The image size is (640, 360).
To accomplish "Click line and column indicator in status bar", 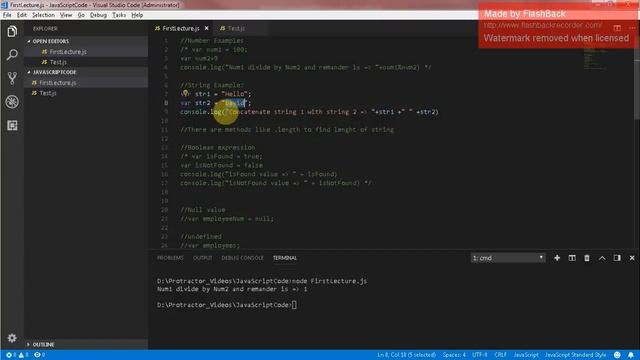I will tap(406, 355).
